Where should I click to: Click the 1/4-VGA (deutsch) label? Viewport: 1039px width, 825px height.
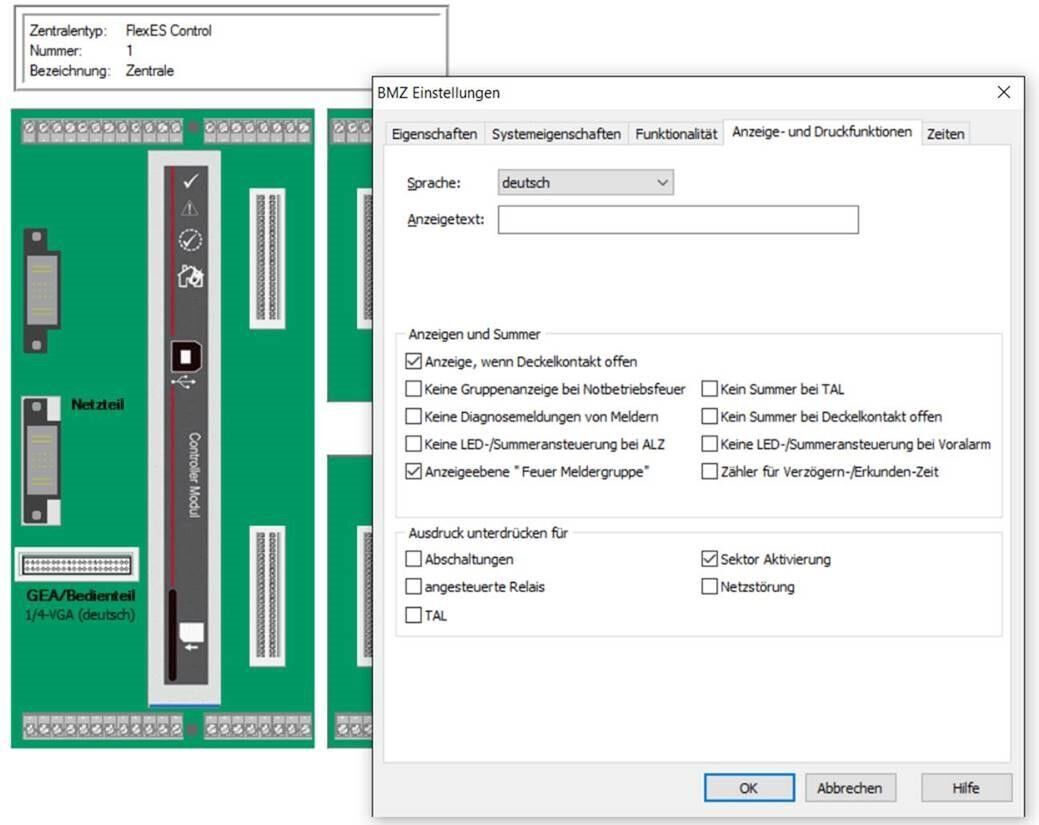(80, 615)
